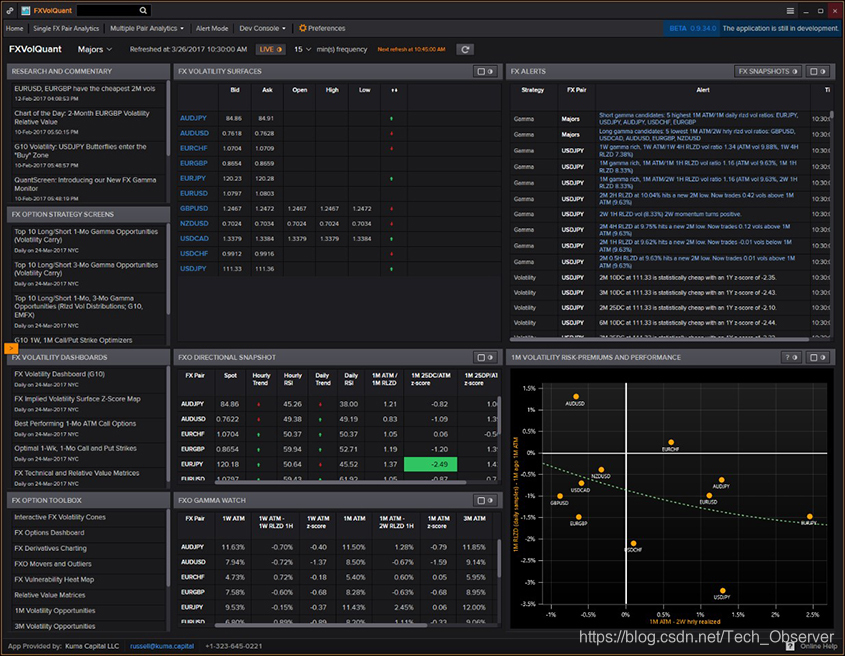Click the FXVolQuant app logo icon in title bar
Screen dimensions: 845x656
pos(25,10)
